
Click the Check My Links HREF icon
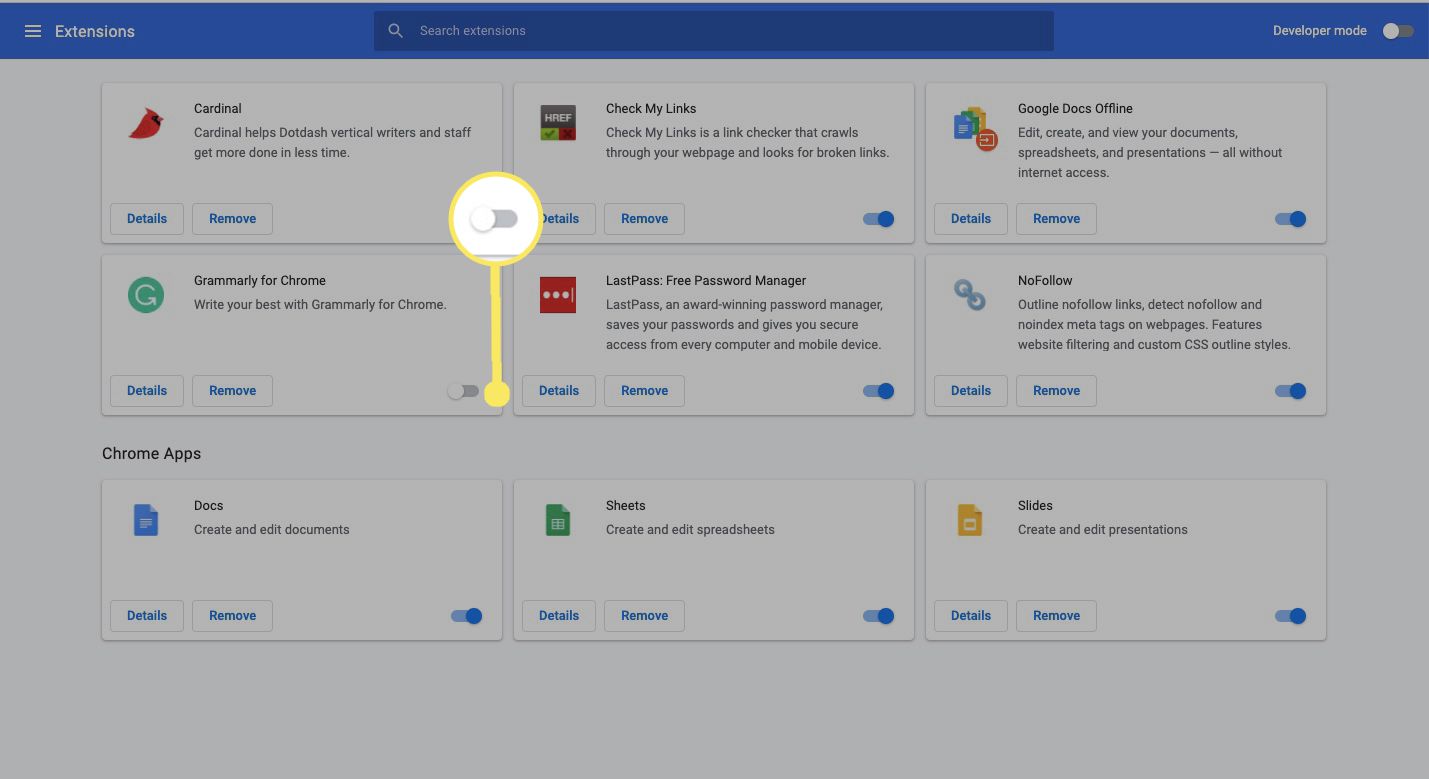pyautogui.click(x=558, y=122)
